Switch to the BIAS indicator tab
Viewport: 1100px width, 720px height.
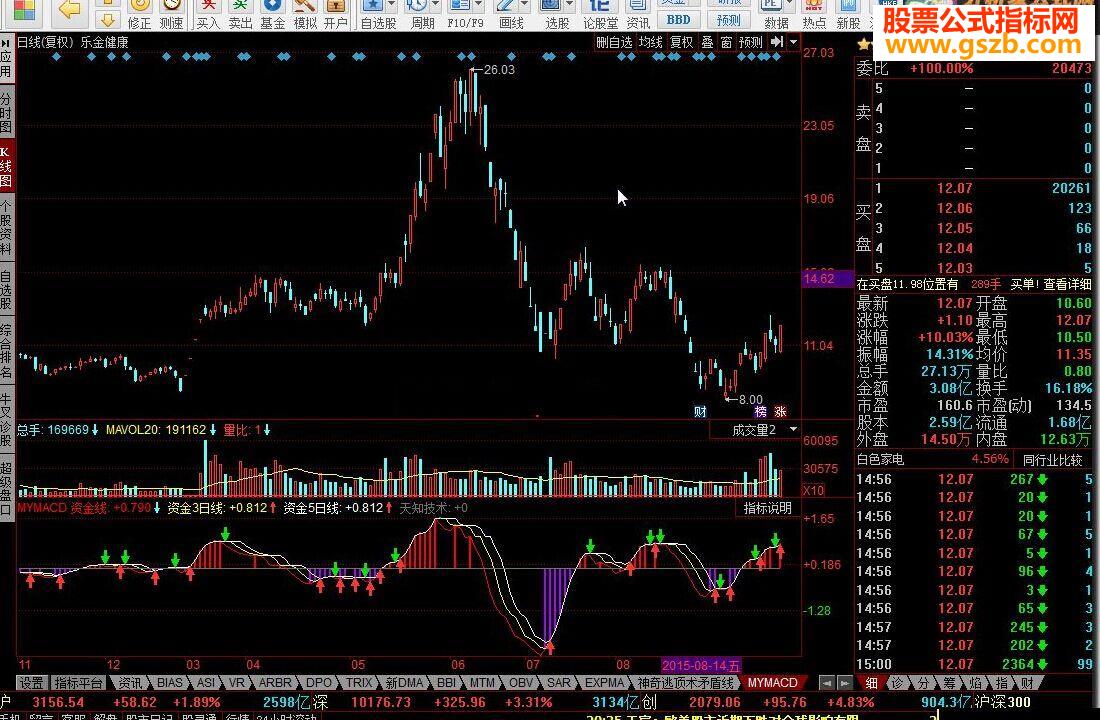click(169, 683)
